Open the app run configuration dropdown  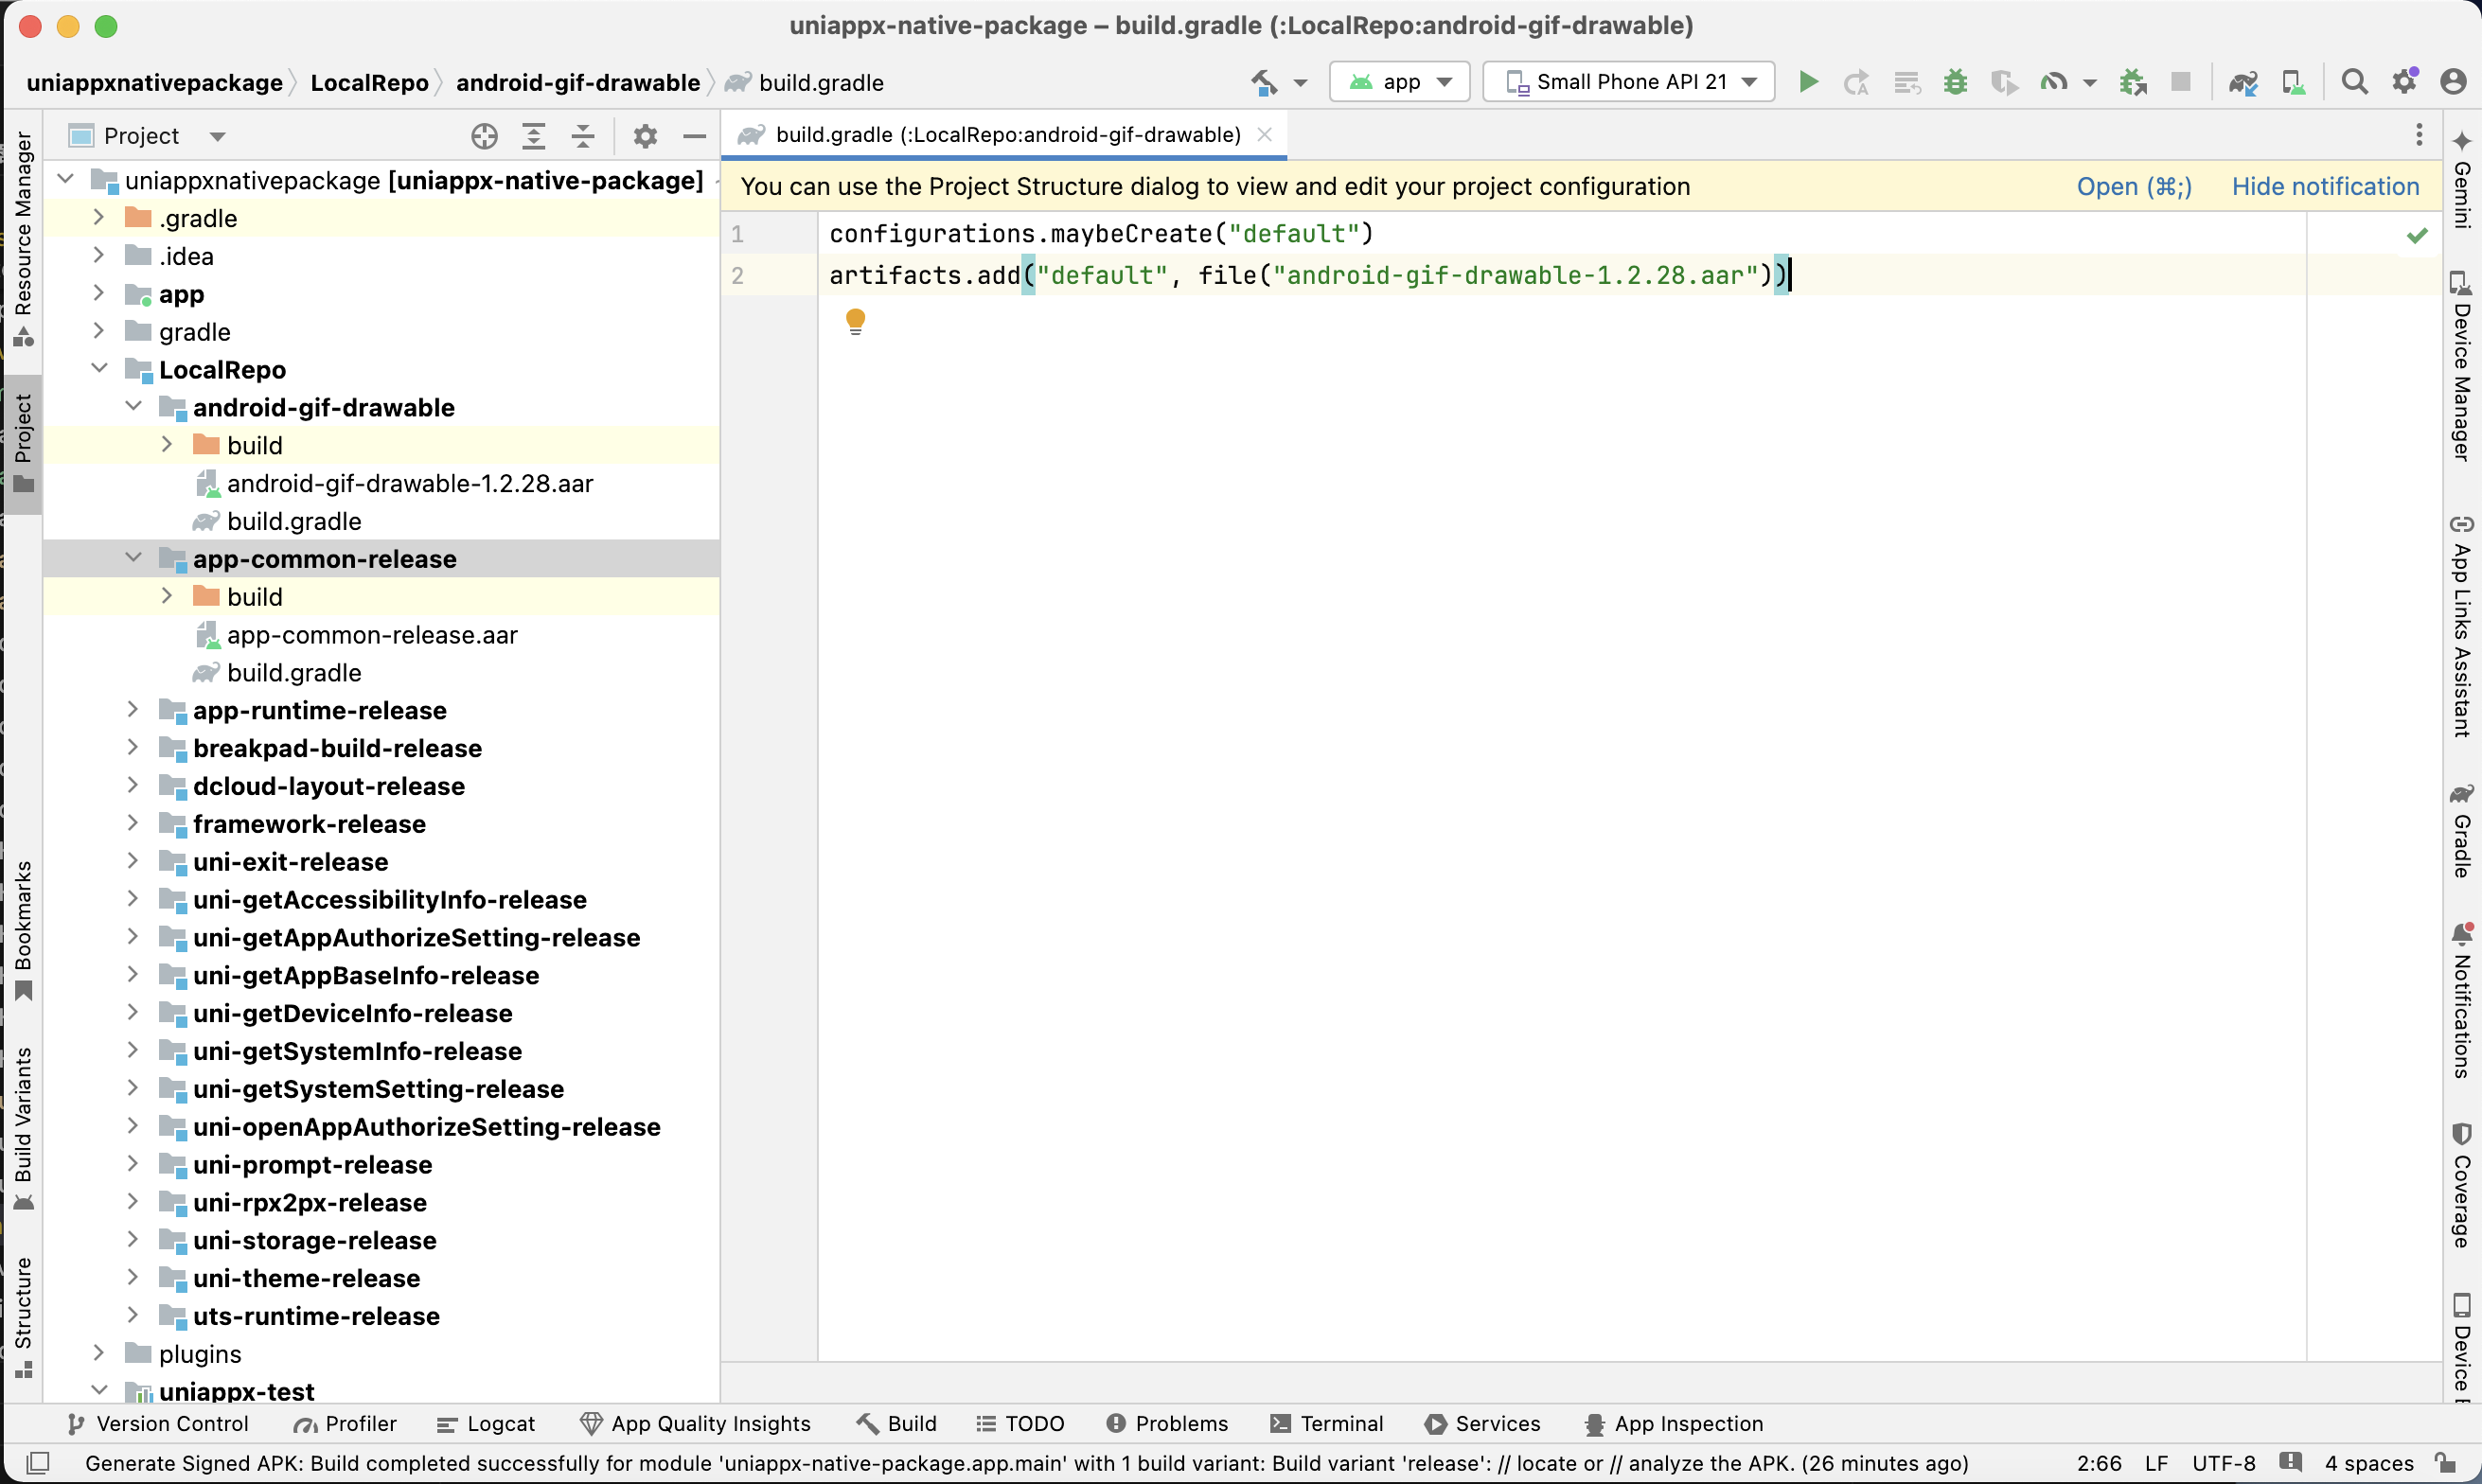pyautogui.click(x=1399, y=82)
